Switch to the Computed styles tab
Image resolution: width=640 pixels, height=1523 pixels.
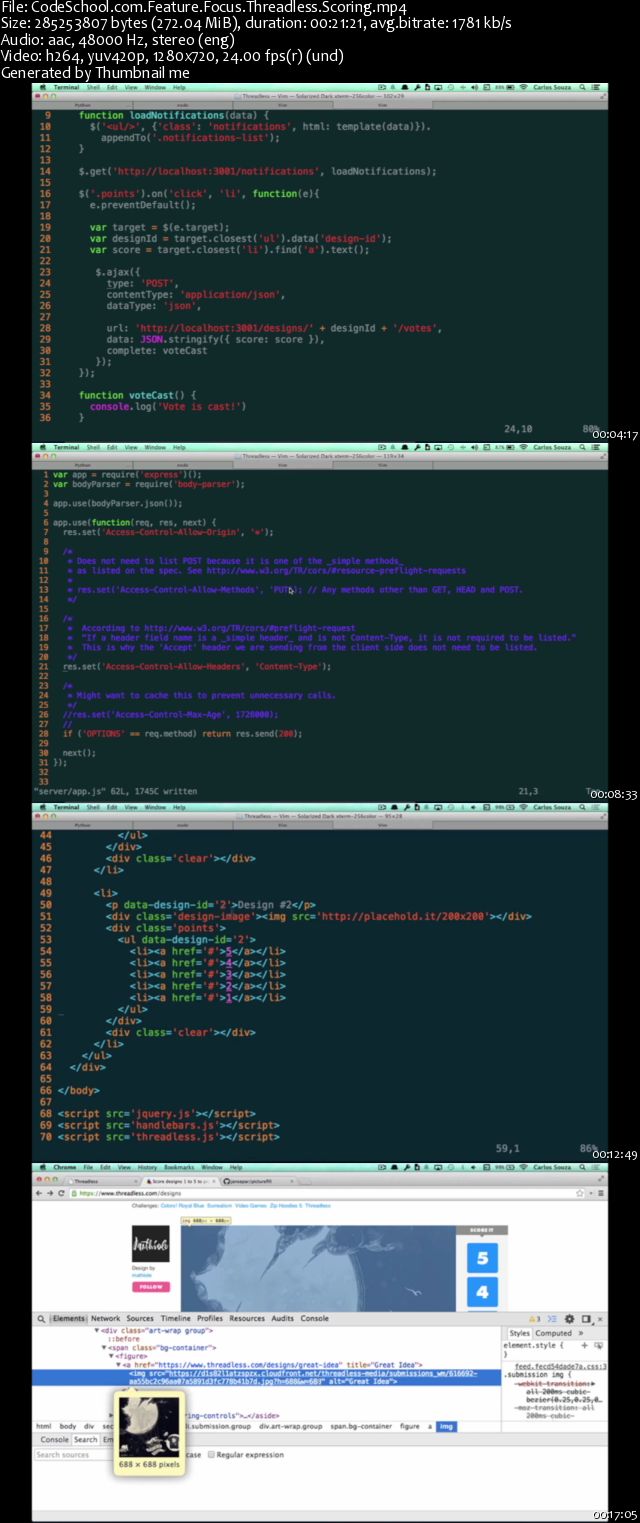click(x=553, y=1333)
